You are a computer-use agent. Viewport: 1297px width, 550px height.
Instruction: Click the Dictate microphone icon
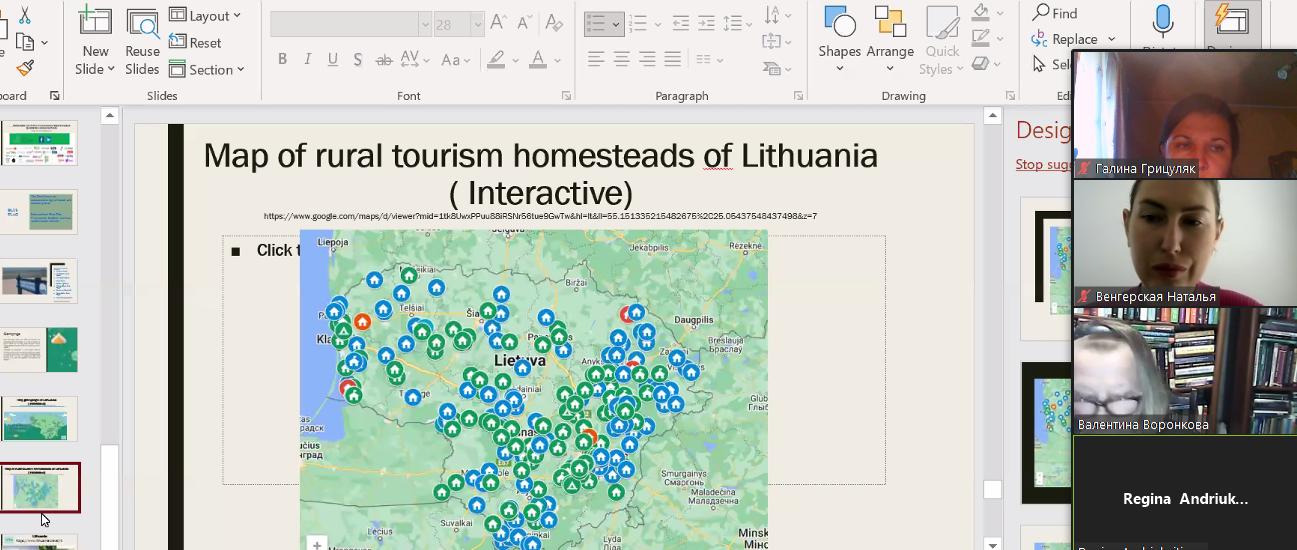(x=1162, y=24)
